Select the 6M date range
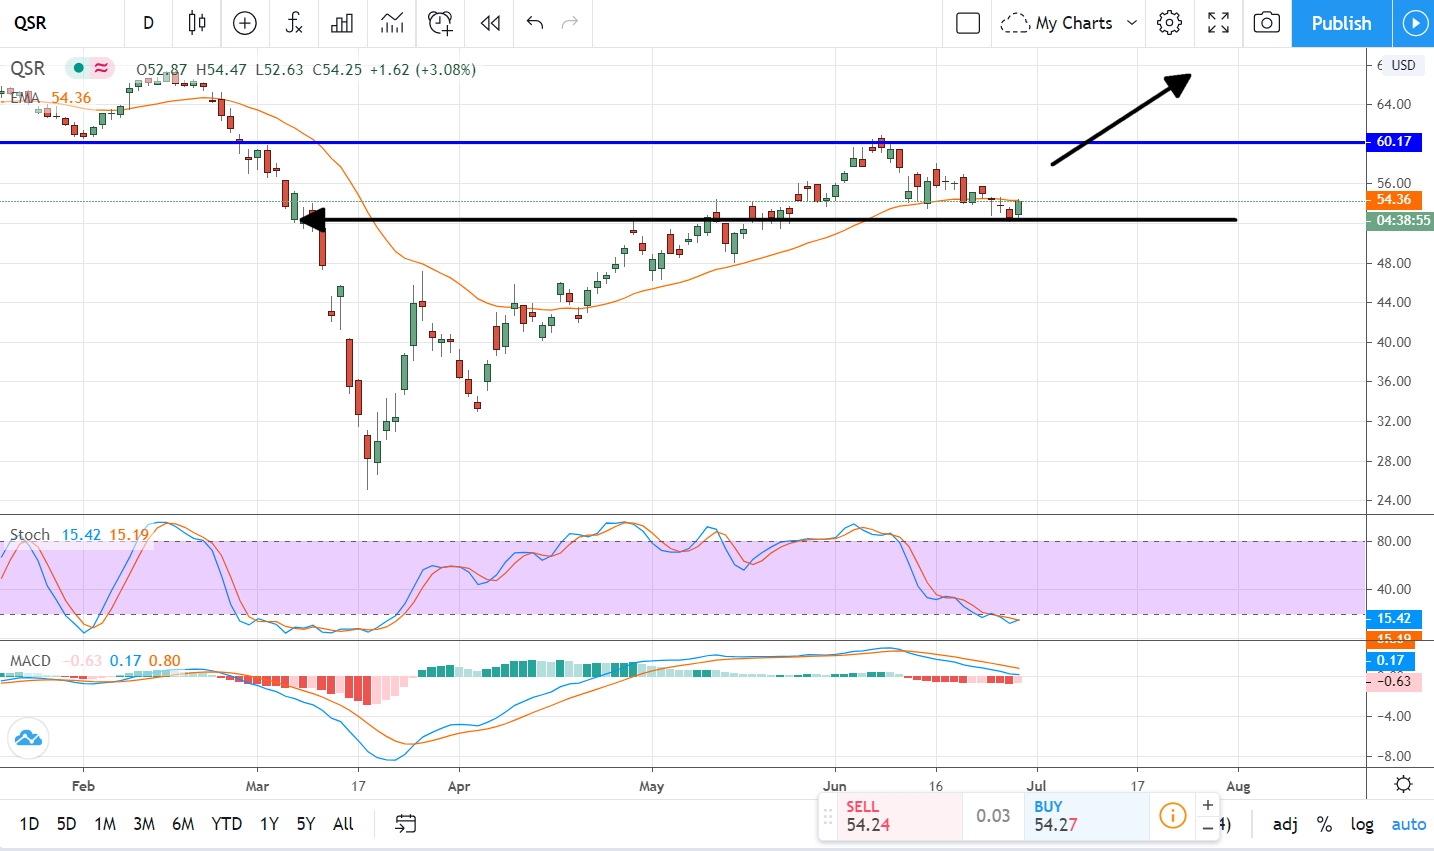The width and height of the screenshot is (1434, 851). [x=183, y=824]
